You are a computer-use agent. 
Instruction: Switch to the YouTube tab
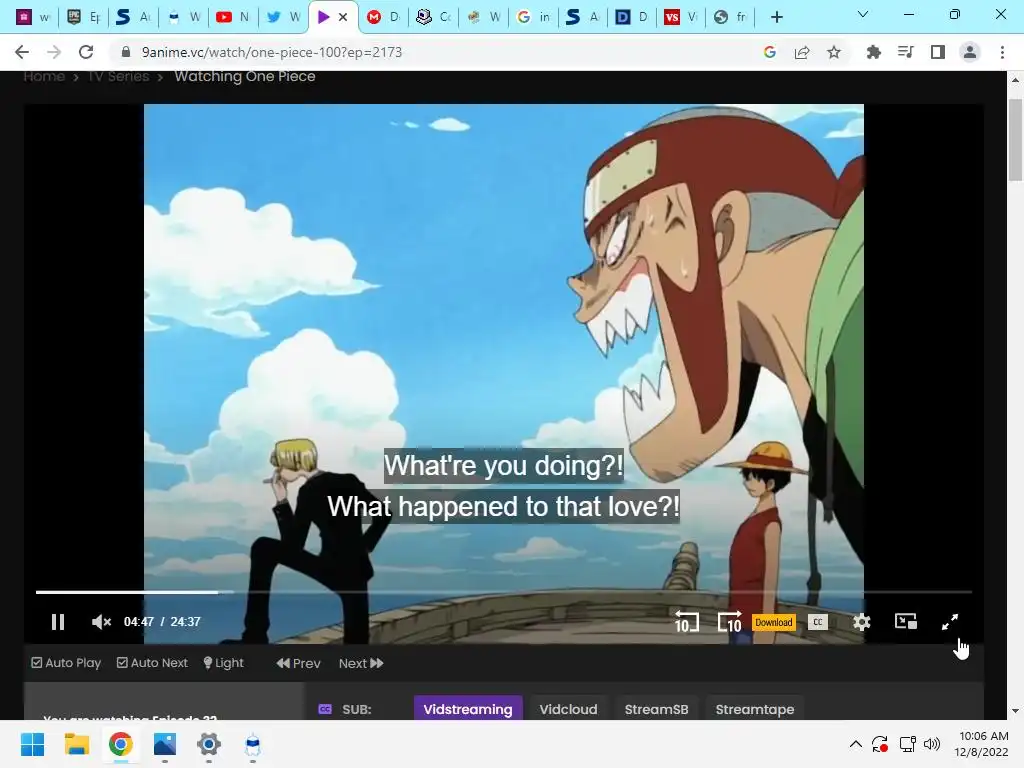point(234,17)
